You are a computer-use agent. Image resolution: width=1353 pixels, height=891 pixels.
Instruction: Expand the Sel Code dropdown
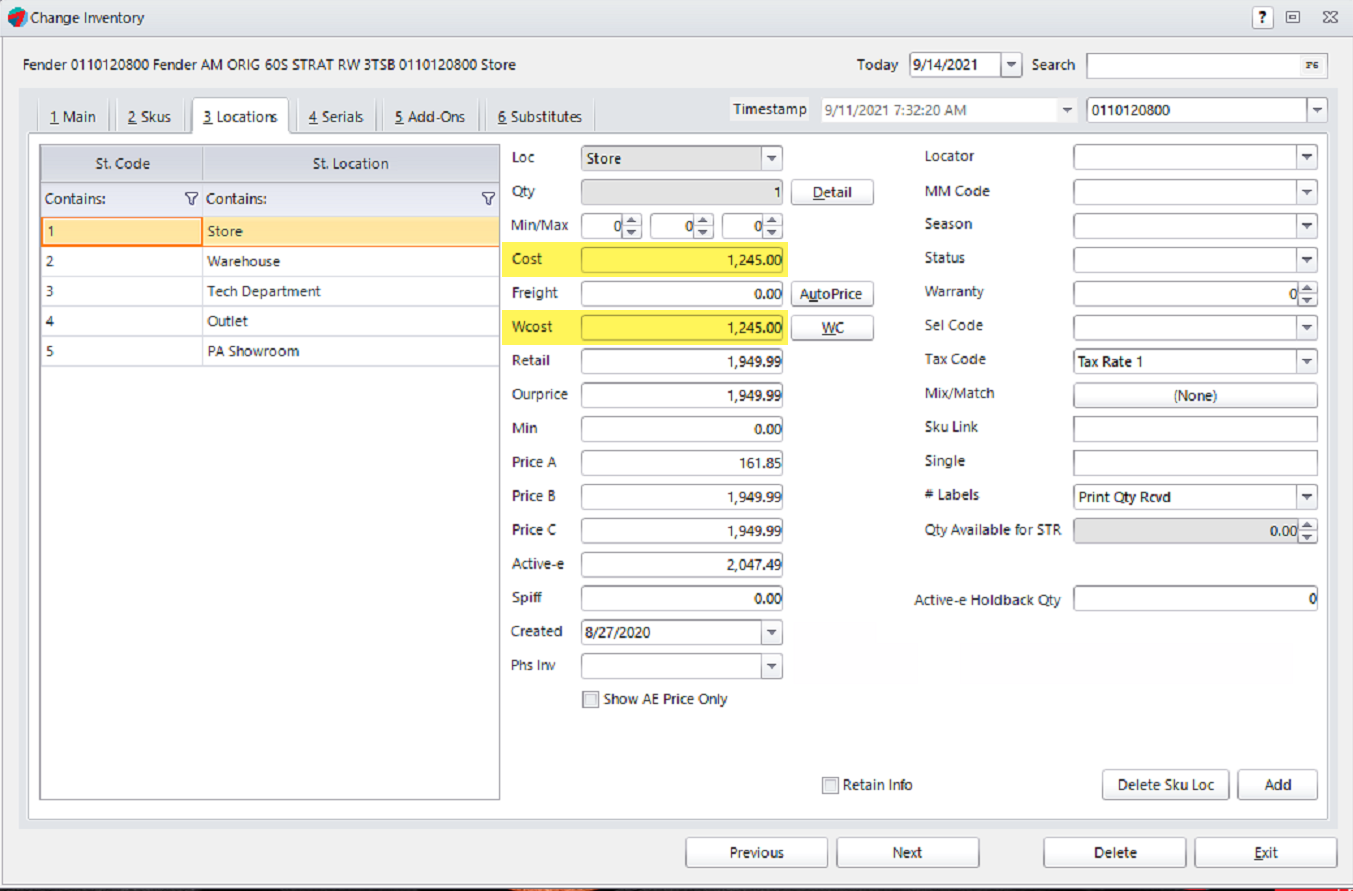pyautogui.click(x=1307, y=326)
